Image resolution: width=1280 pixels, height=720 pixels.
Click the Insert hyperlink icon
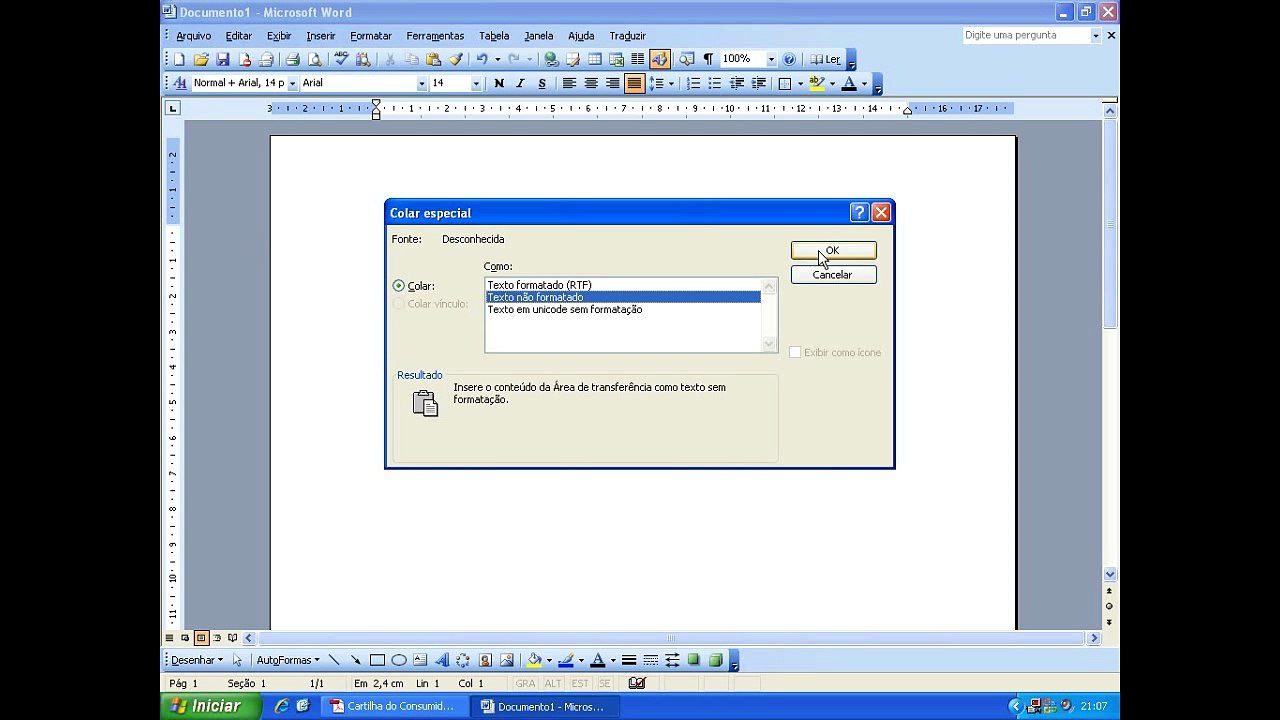(x=551, y=60)
